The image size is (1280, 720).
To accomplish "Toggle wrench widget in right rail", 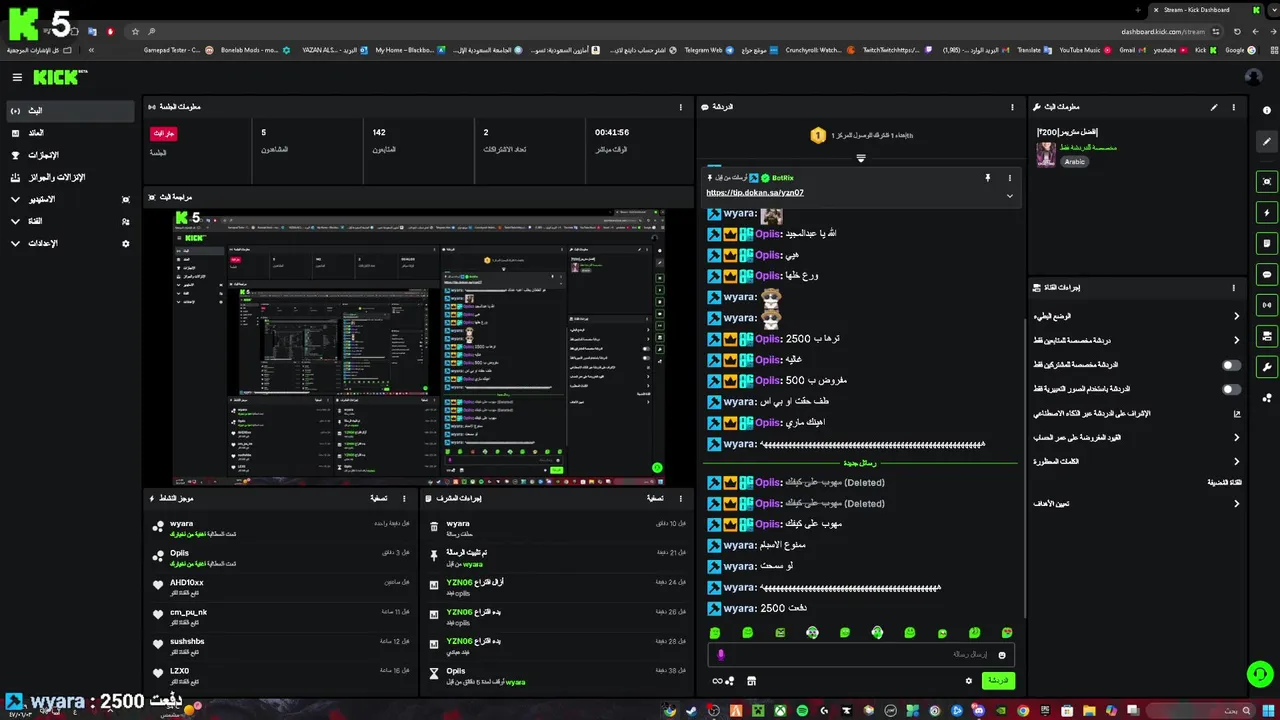I will pyautogui.click(x=1267, y=367).
